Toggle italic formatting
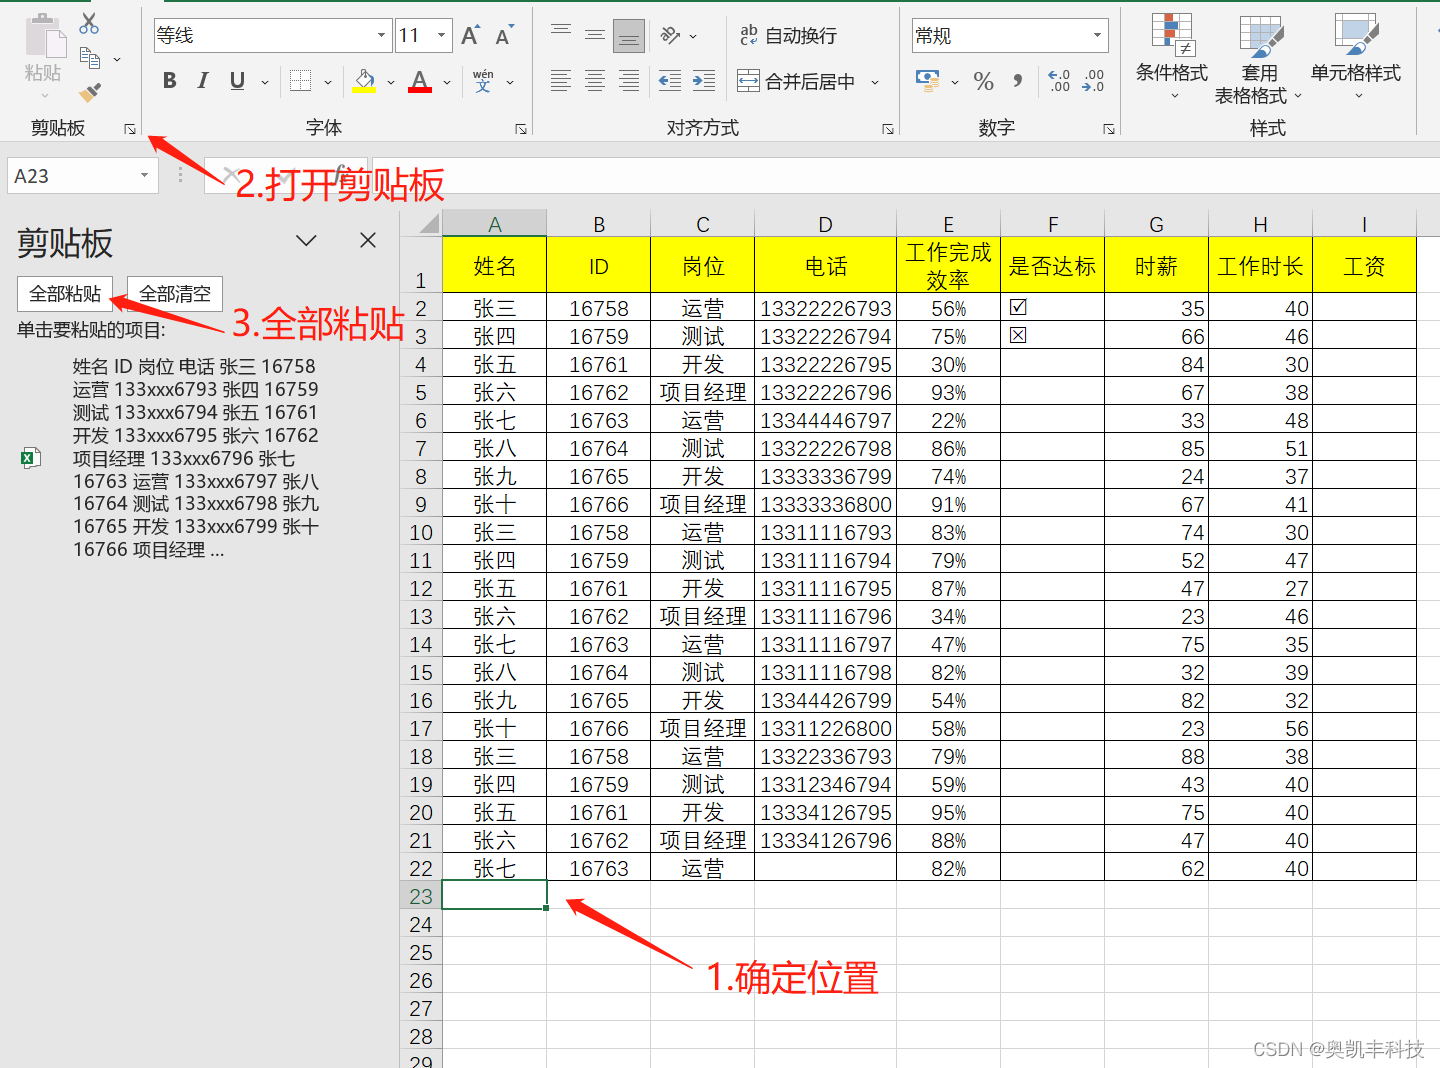The image size is (1440, 1068). [203, 81]
